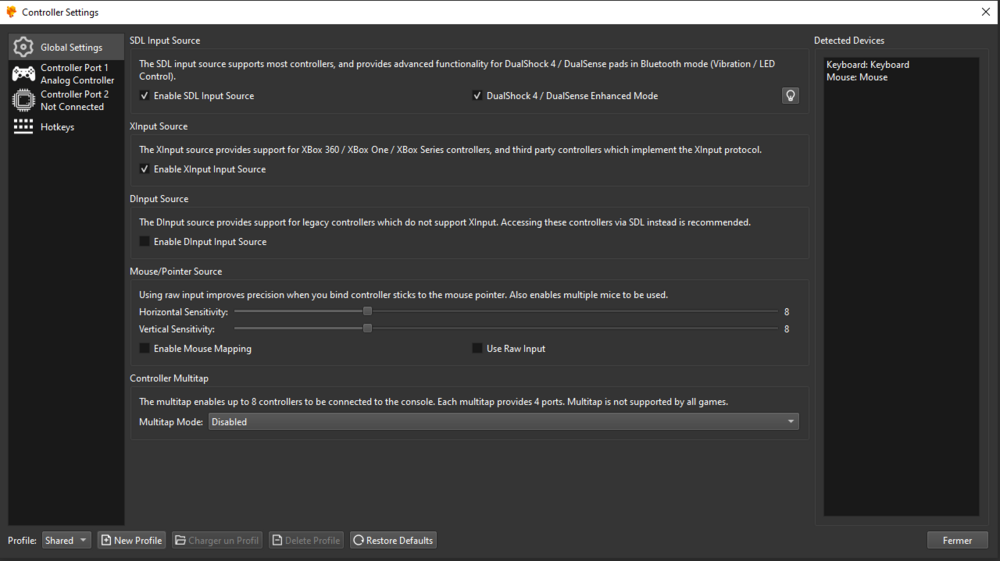Click the Delete Profile button

[306, 540]
